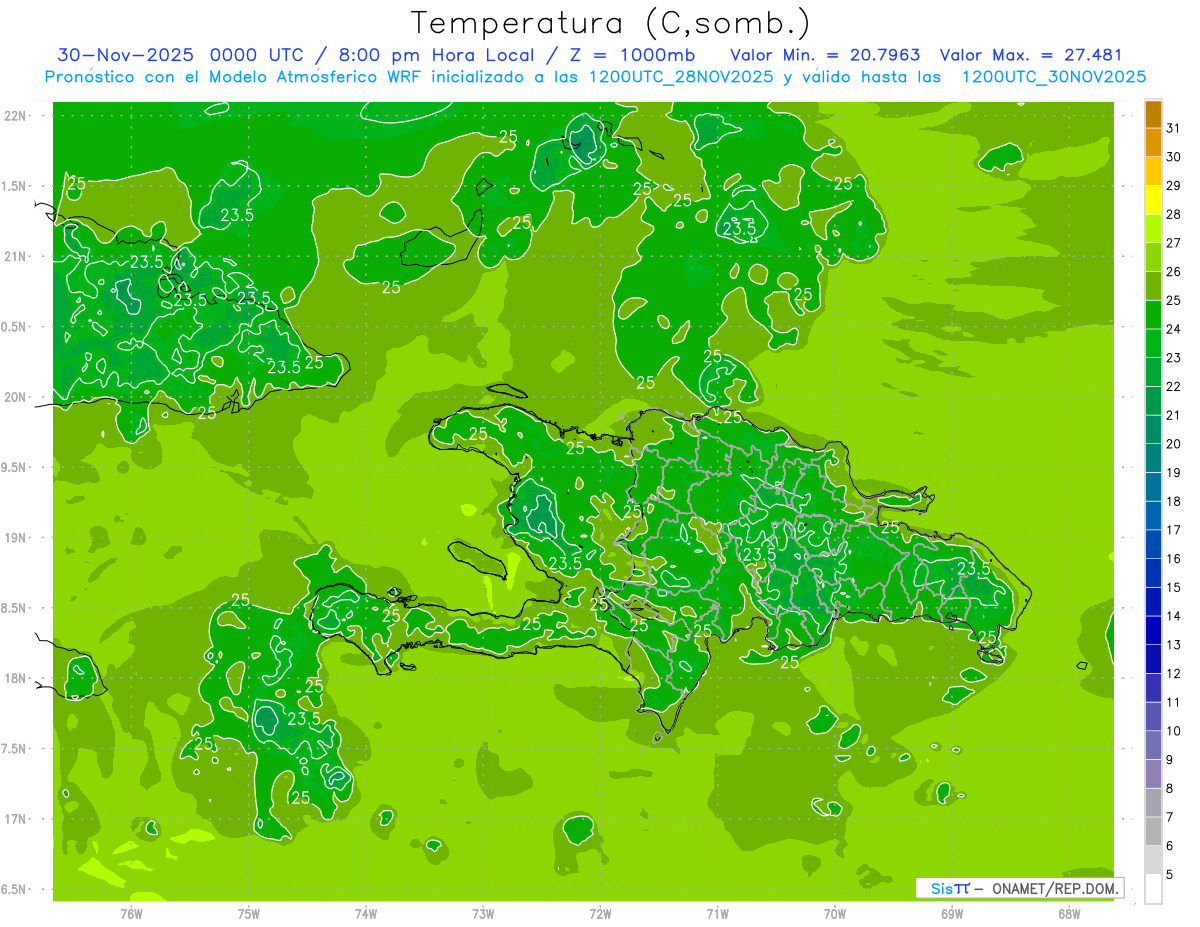The image size is (1200, 927).
Task: Click the "SisTT - ONAMET/REP.DOM." credit label
Action: click(x=1019, y=888)
